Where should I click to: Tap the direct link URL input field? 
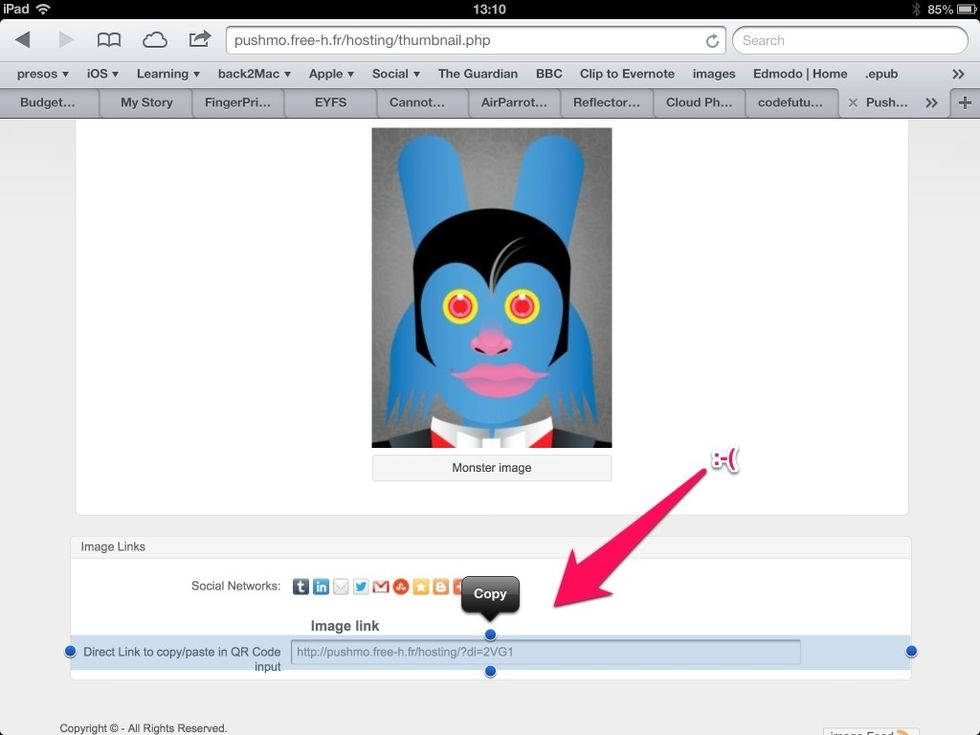(545, 652)
